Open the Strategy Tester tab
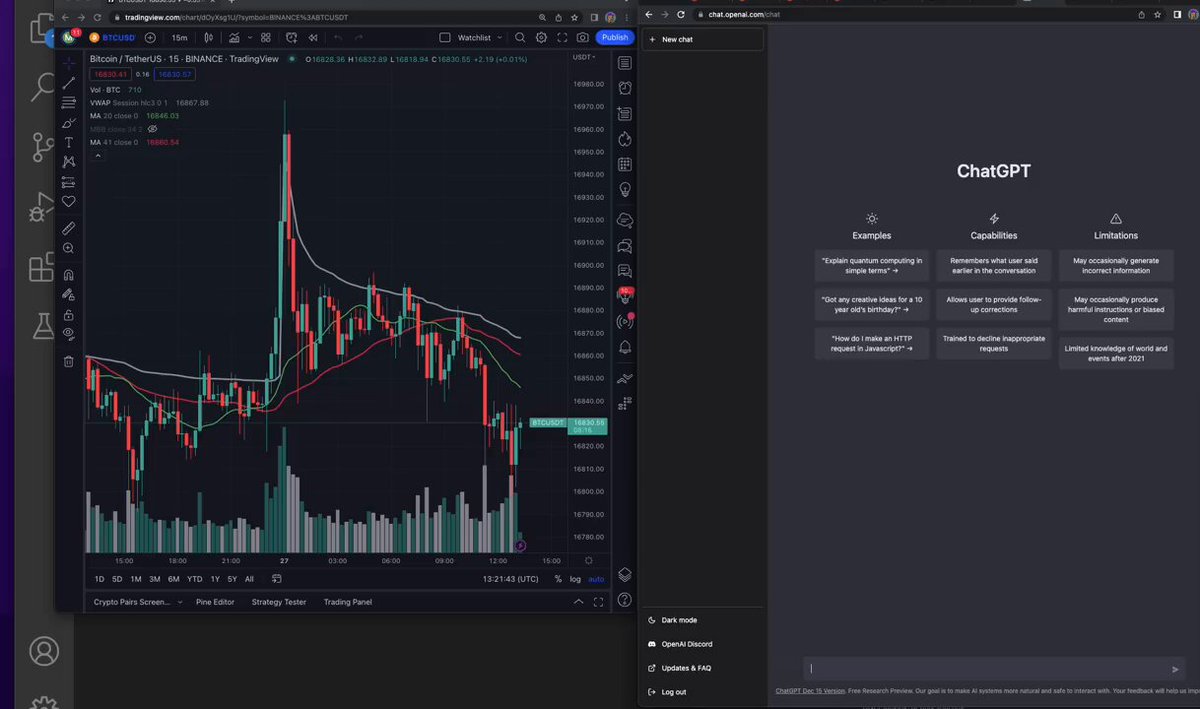This screenshot has height=709, width=1200. (x=279, y=602)
